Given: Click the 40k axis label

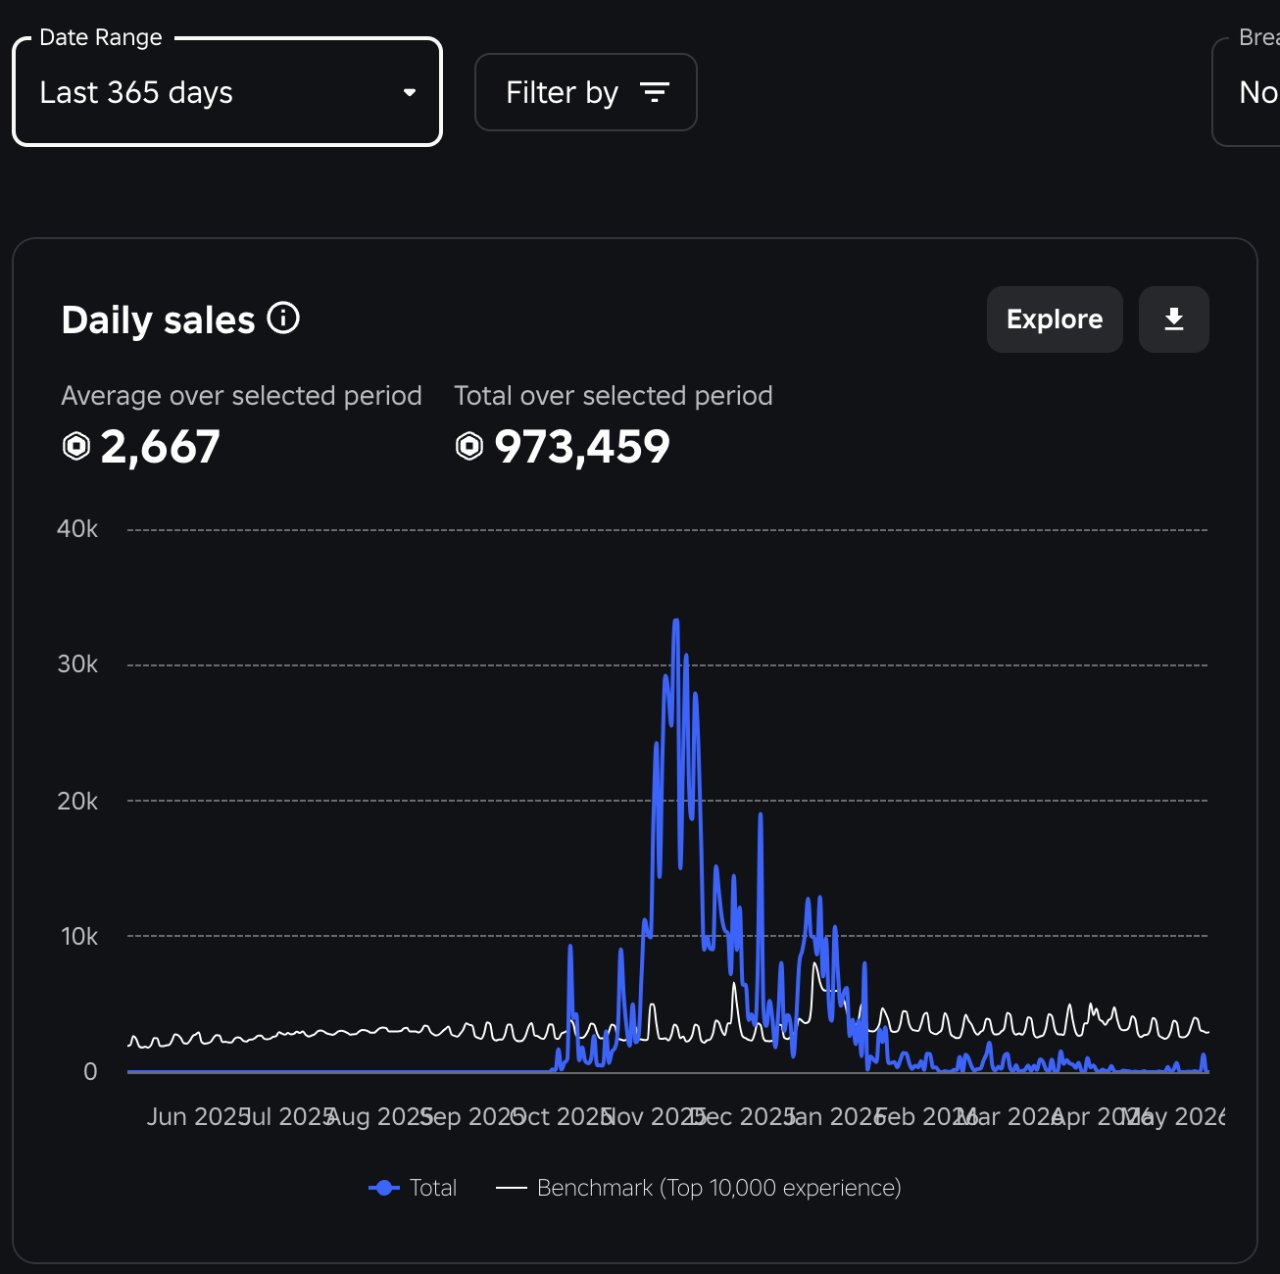Looking at the screenshot, I should 77,529.
